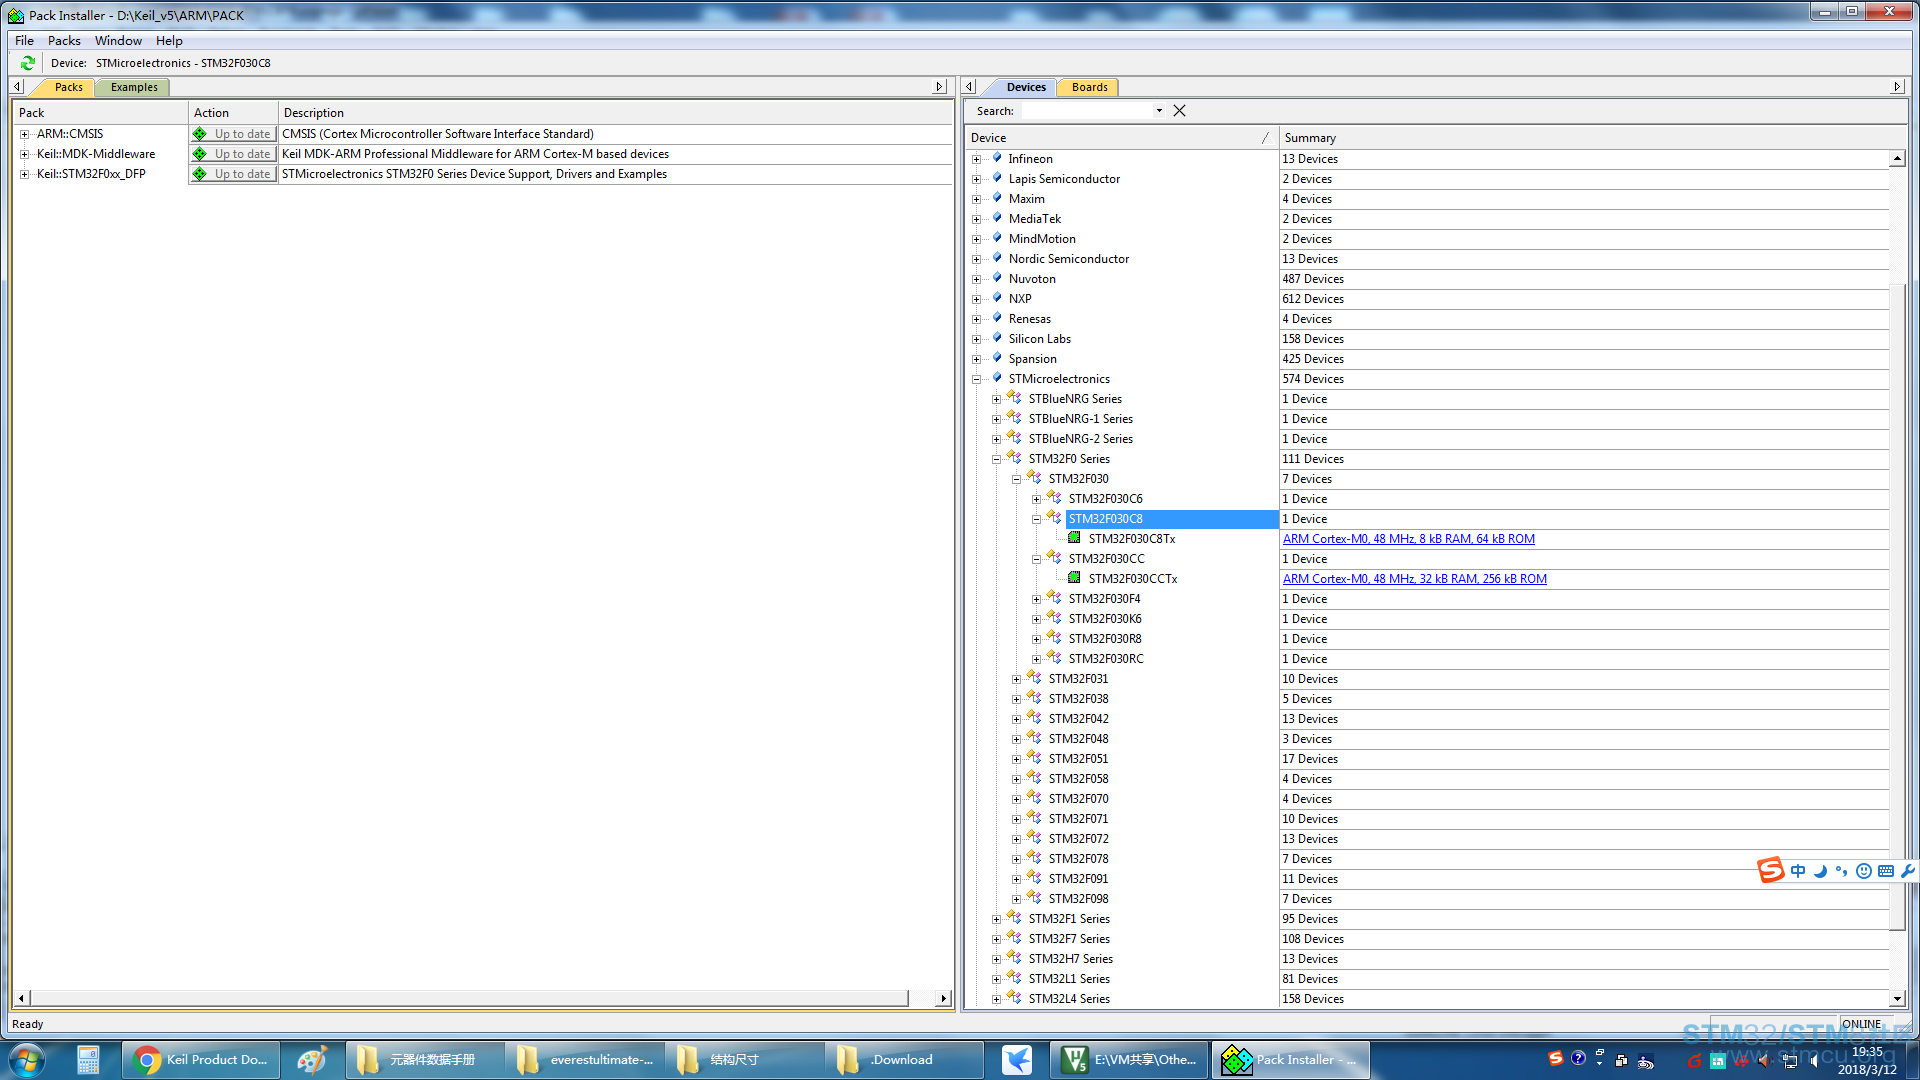Switch to the Examples tab
Viewport: 1920px width, 1080px height.
point(134,87)
